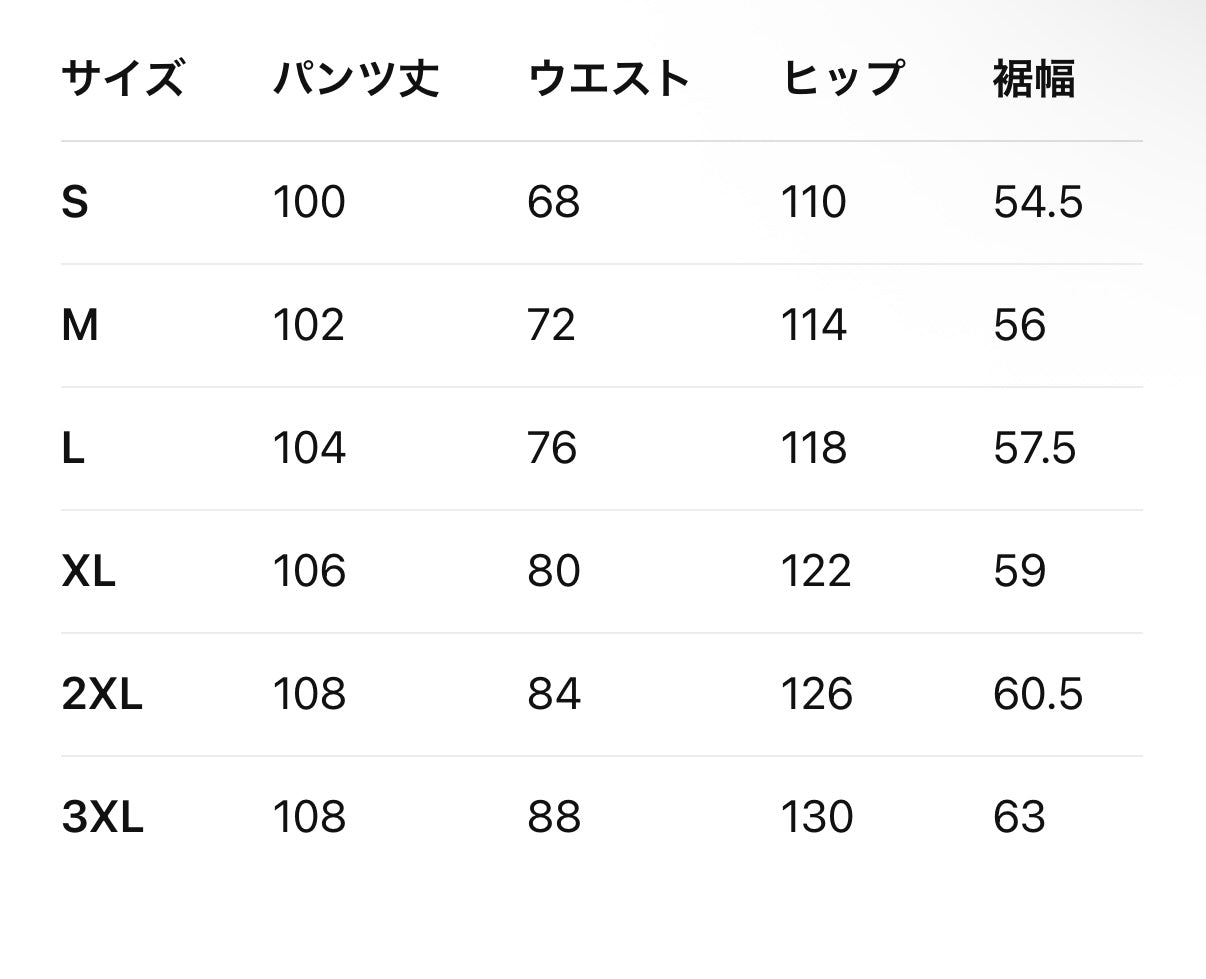Click the サイズ column header
This screenshot has height=979, width=1206.
tap(123, 79)
